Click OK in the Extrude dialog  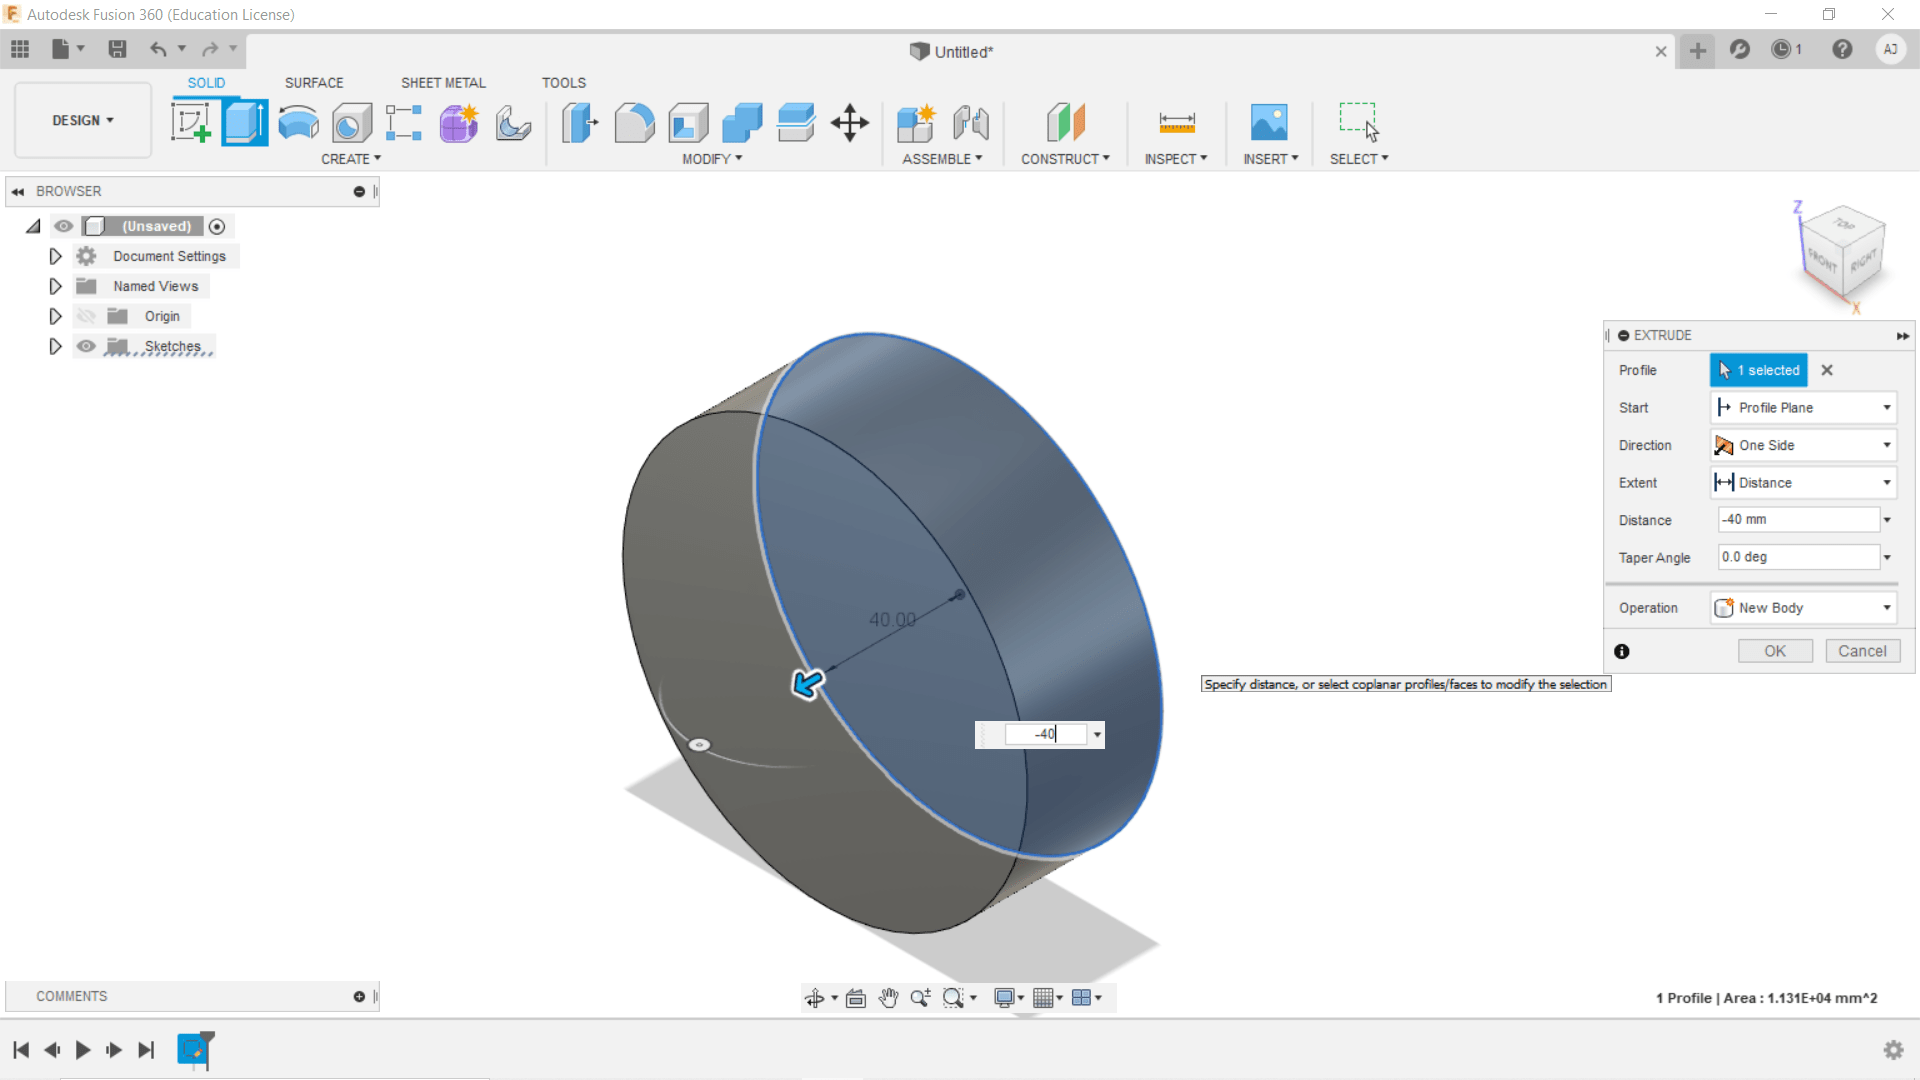point(1774,651)
